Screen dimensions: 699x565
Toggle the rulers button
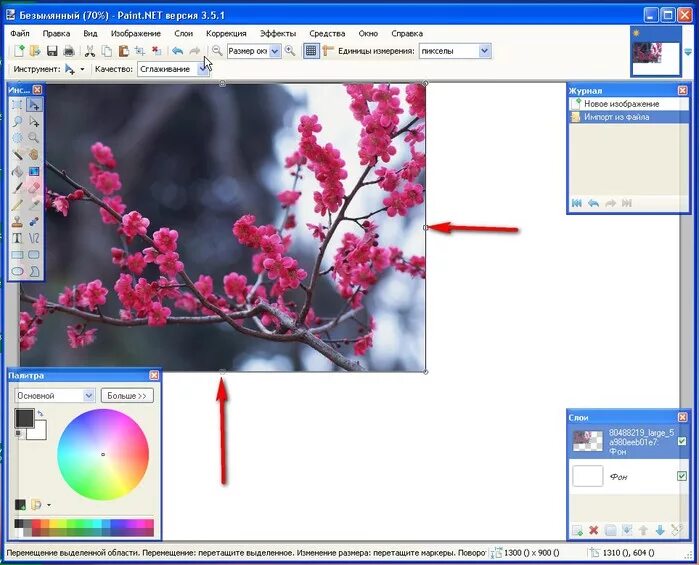[x=328, y=51]
